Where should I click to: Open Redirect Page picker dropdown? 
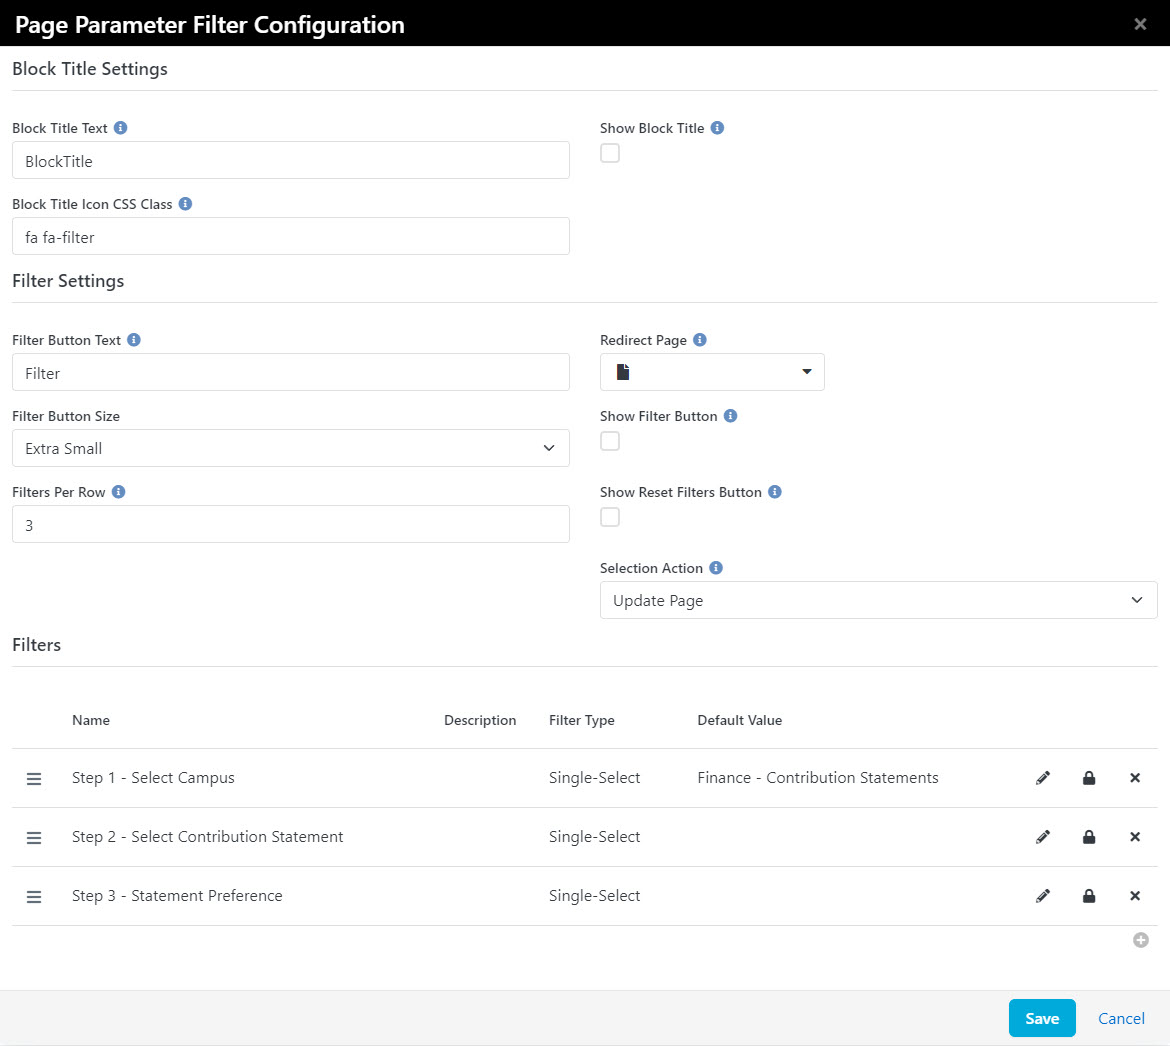712,372
